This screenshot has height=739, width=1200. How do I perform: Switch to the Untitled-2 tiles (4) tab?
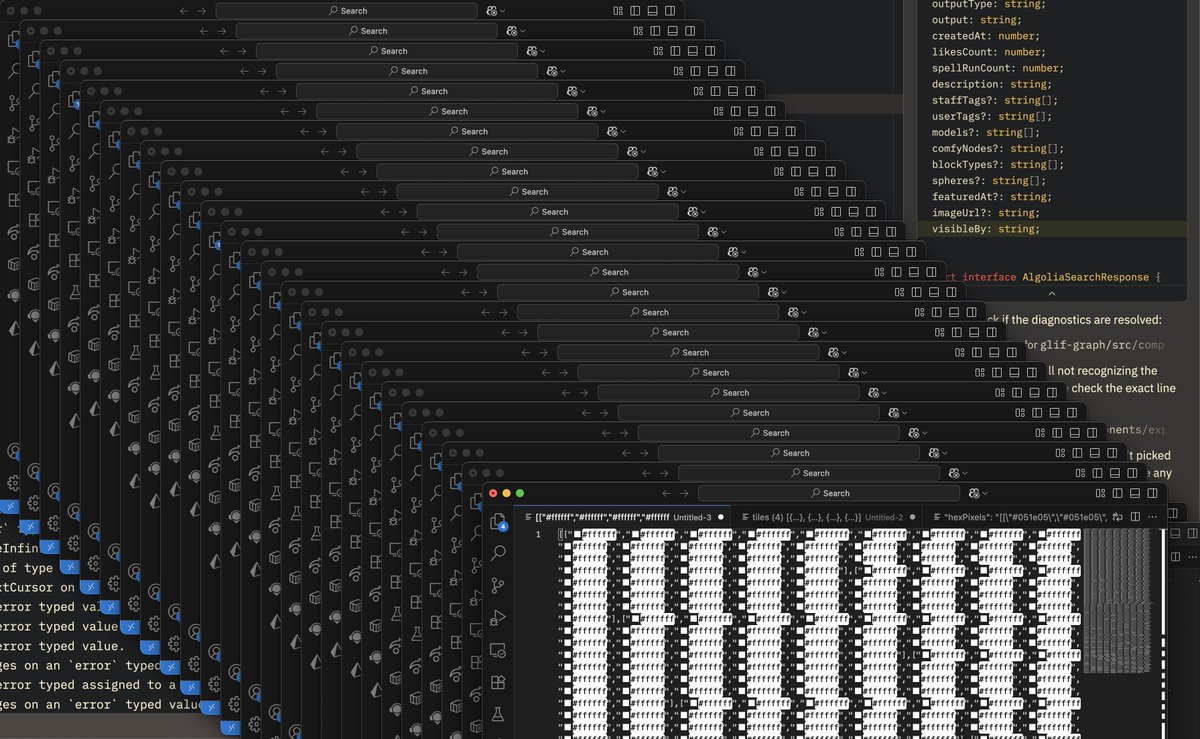point(826,517)
